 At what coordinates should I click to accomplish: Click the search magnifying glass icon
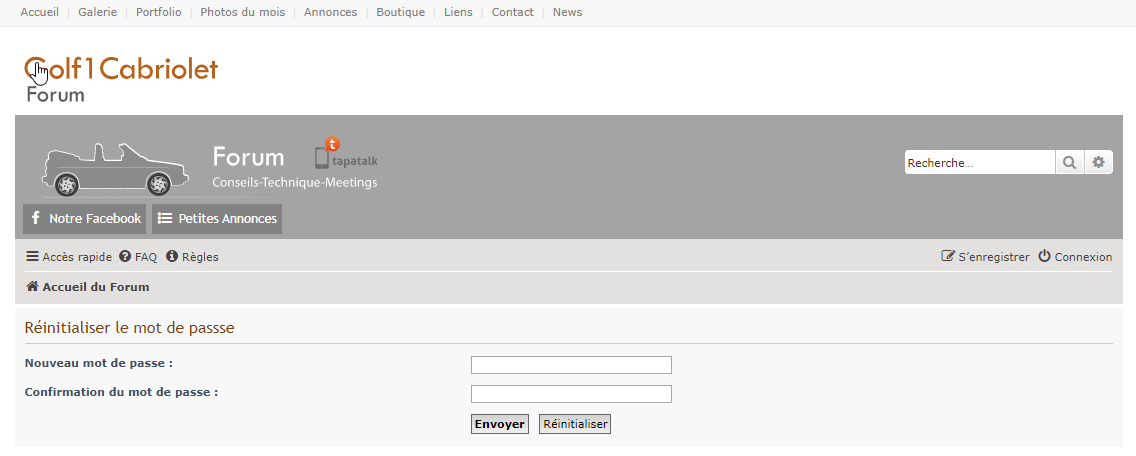1069,162
